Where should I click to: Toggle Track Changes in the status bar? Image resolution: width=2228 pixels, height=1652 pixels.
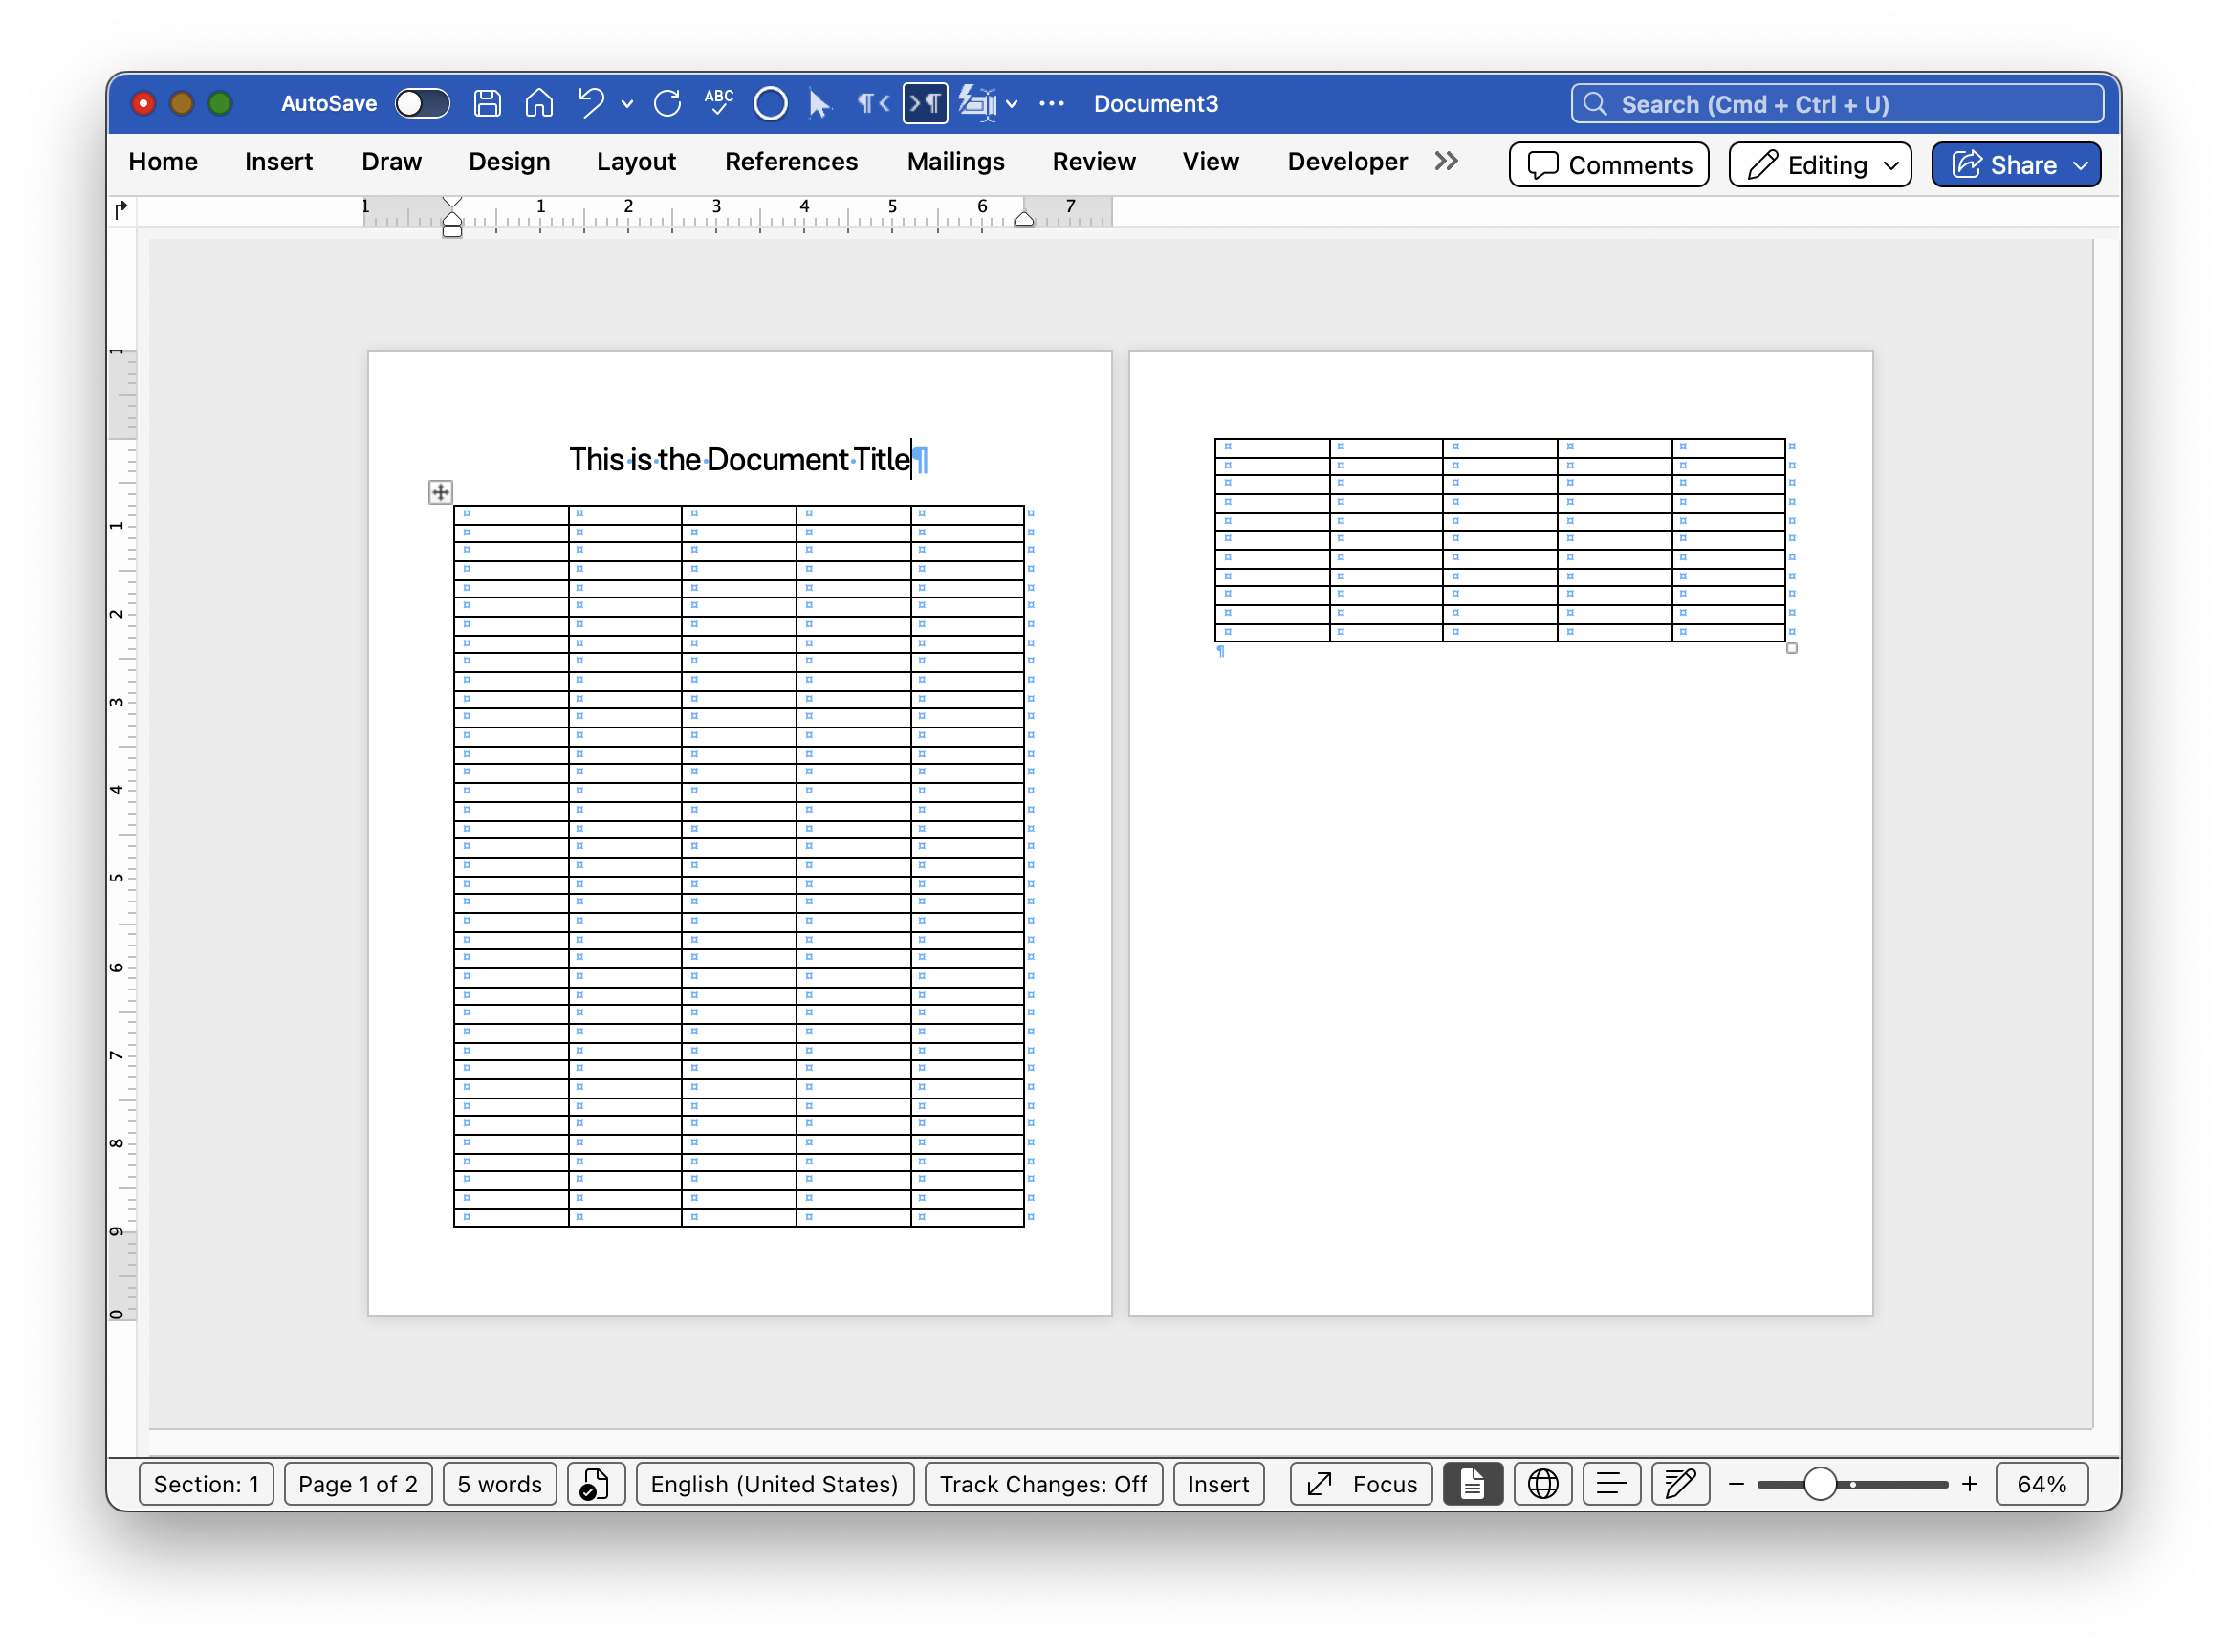pyautogui.click(x=1043, y=1484)
